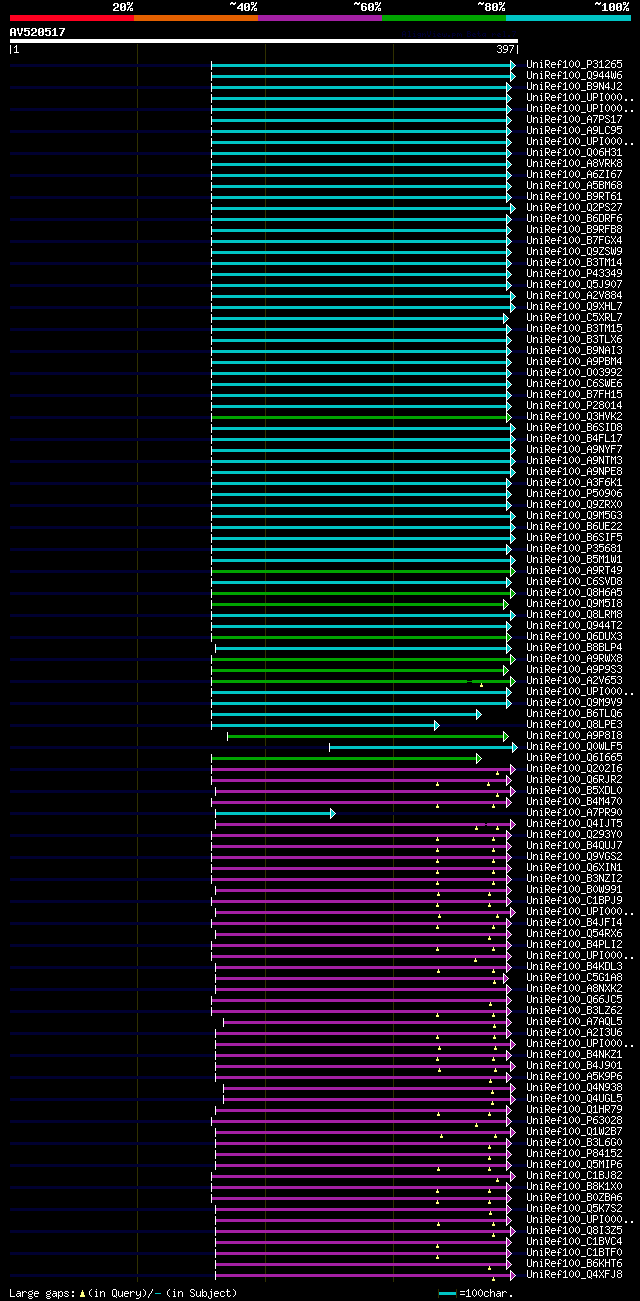The image size is (640, 1301).
Task: Select the UniRef100_Q54RX6 label
Action: [574, 934]
